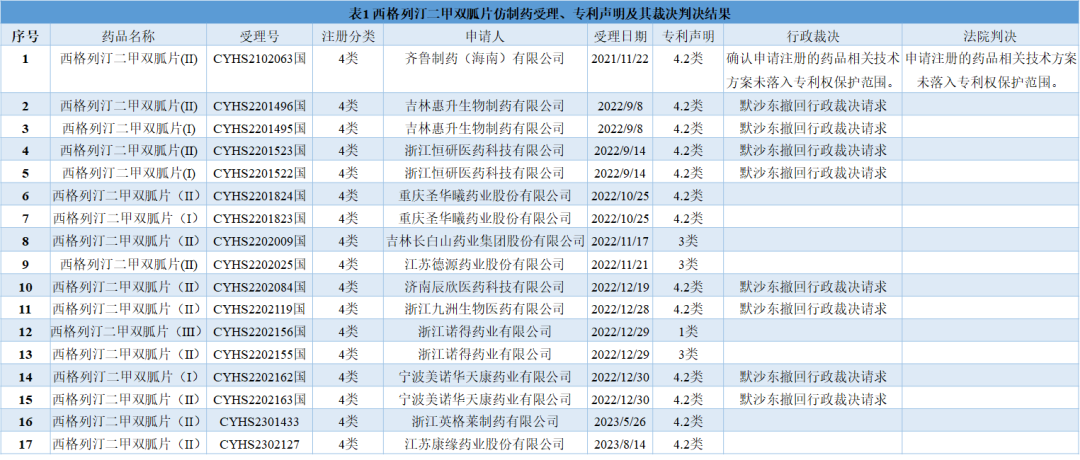Viewport: 1080px width, 460px height.
Task: Select cell CYHS2201522国
Action: click(259, 173)
